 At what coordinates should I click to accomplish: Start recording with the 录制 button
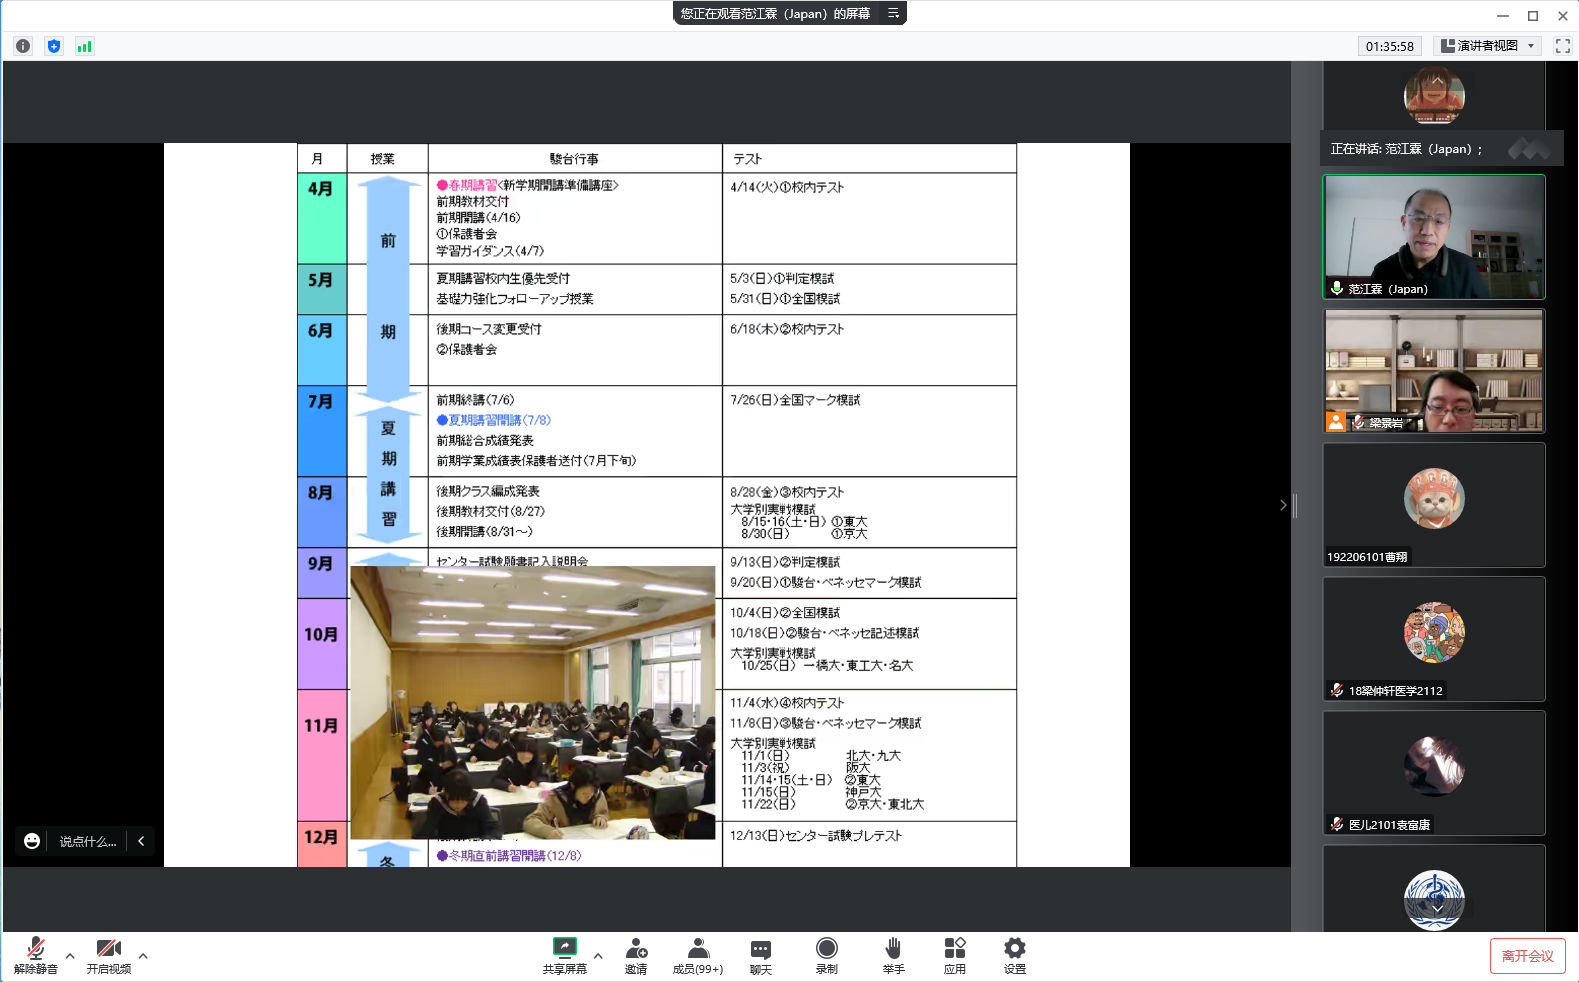[x=827, y=955]
